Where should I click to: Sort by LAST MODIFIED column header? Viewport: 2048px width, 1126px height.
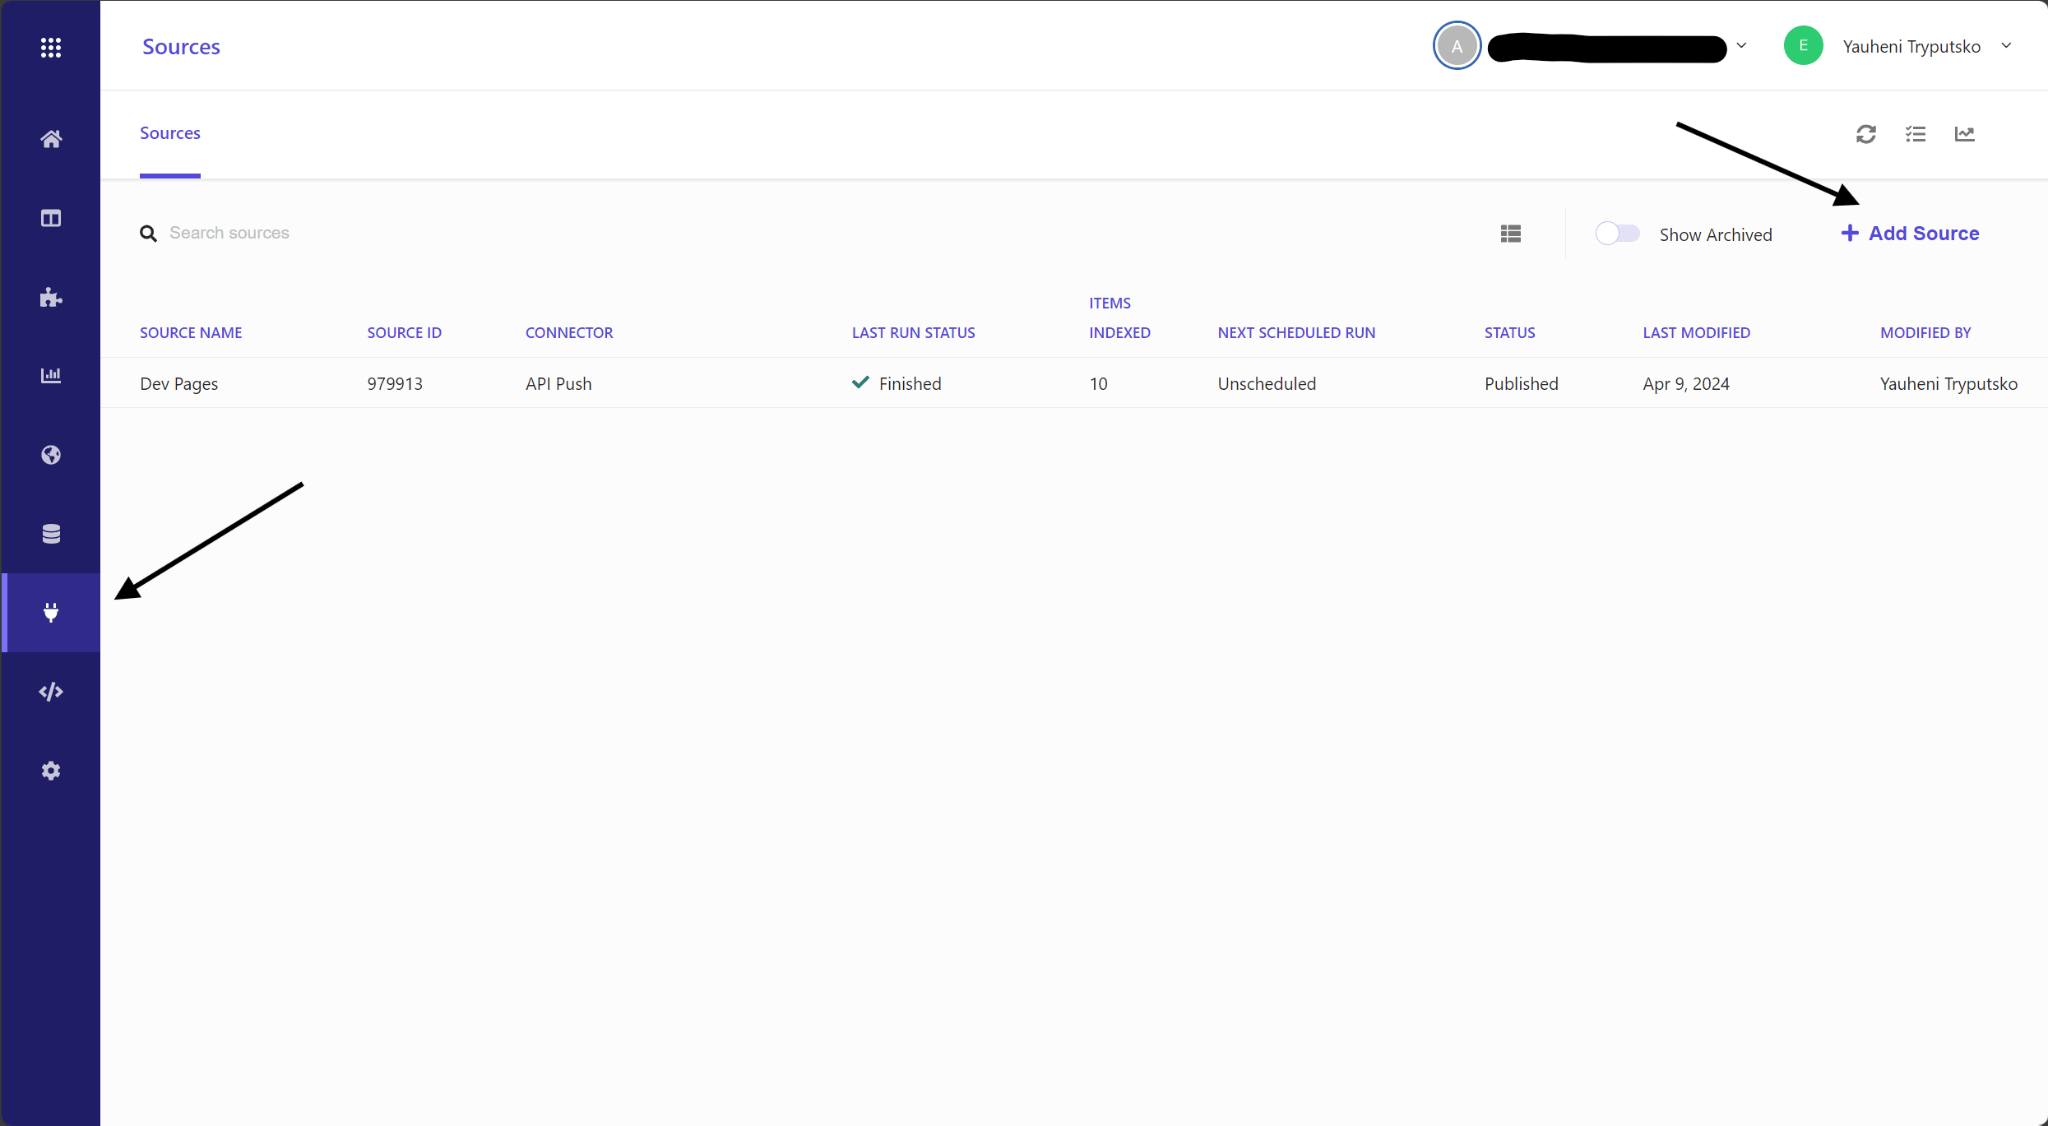click(1696, 333)
